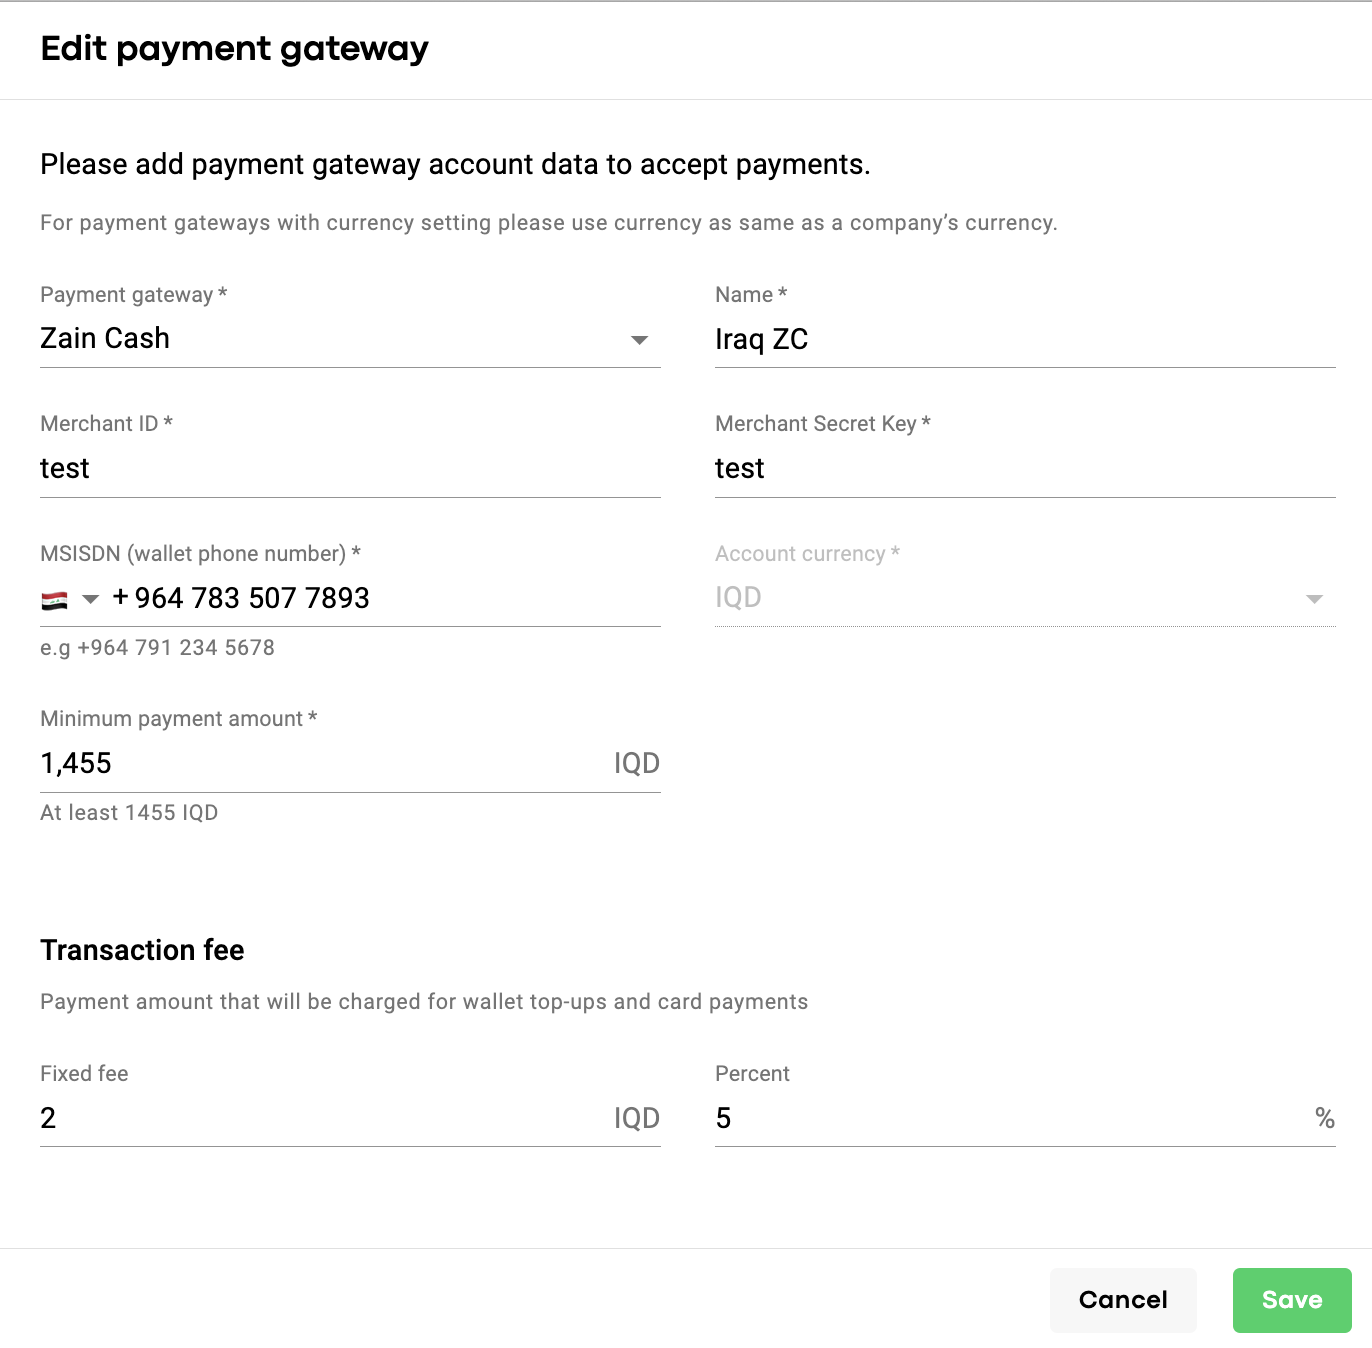Save the payment gateway settings
Screen dimensions: 1372x1348
pos(1291,1300)
